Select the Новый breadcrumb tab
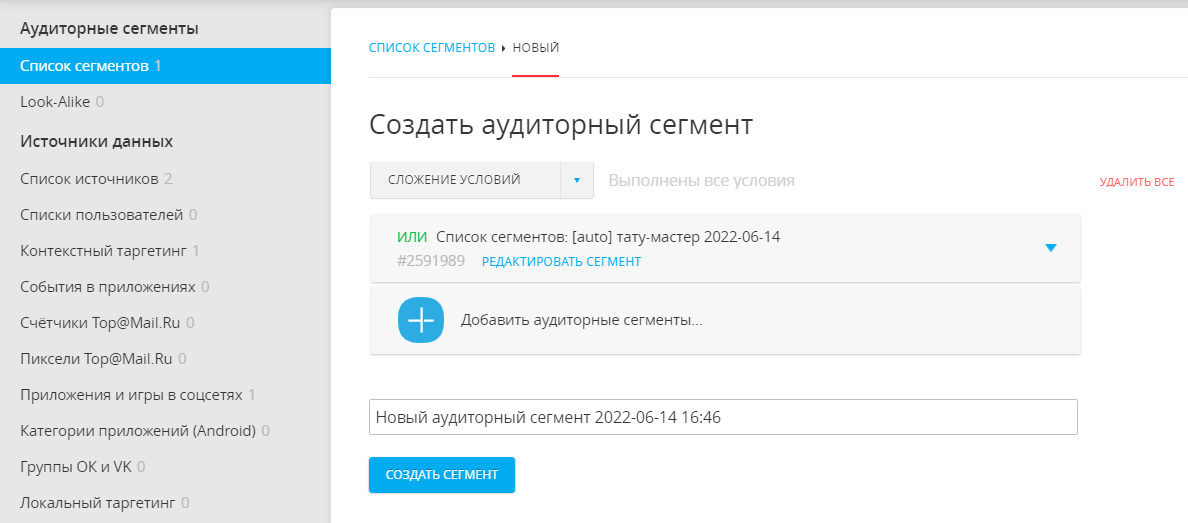Viewport: 1188px width, 523px height. pos(536,48)
